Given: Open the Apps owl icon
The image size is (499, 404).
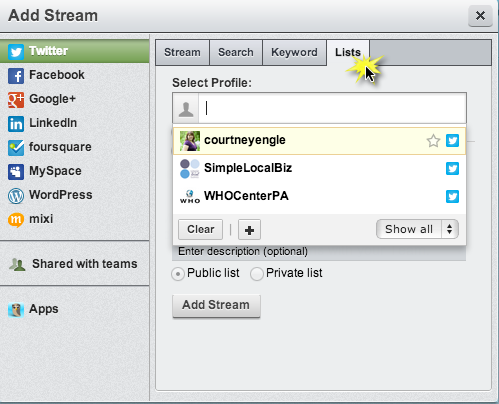Looking at the screenshot, I should pyautogui.click(x=16, y=310).
